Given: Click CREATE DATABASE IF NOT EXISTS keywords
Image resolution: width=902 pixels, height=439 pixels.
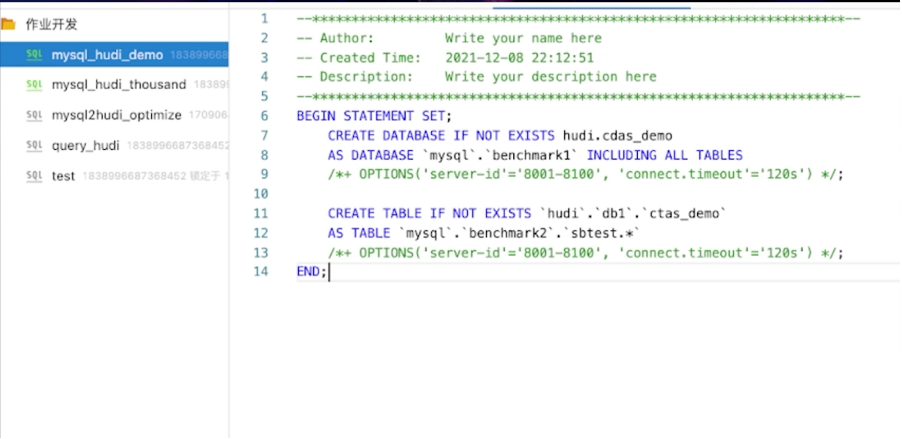Looking at the screenshot, I should click(441, 136).
